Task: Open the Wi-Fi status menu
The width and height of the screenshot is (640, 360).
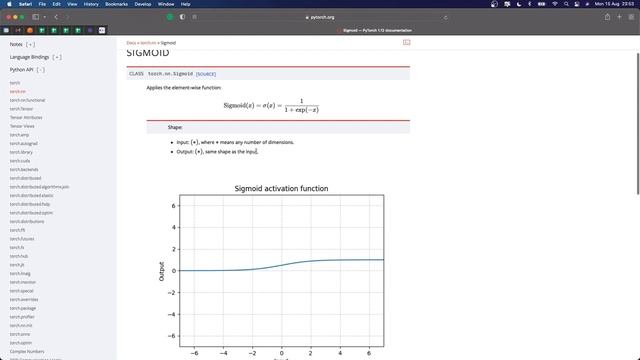Action: click(x=554, y=4)
